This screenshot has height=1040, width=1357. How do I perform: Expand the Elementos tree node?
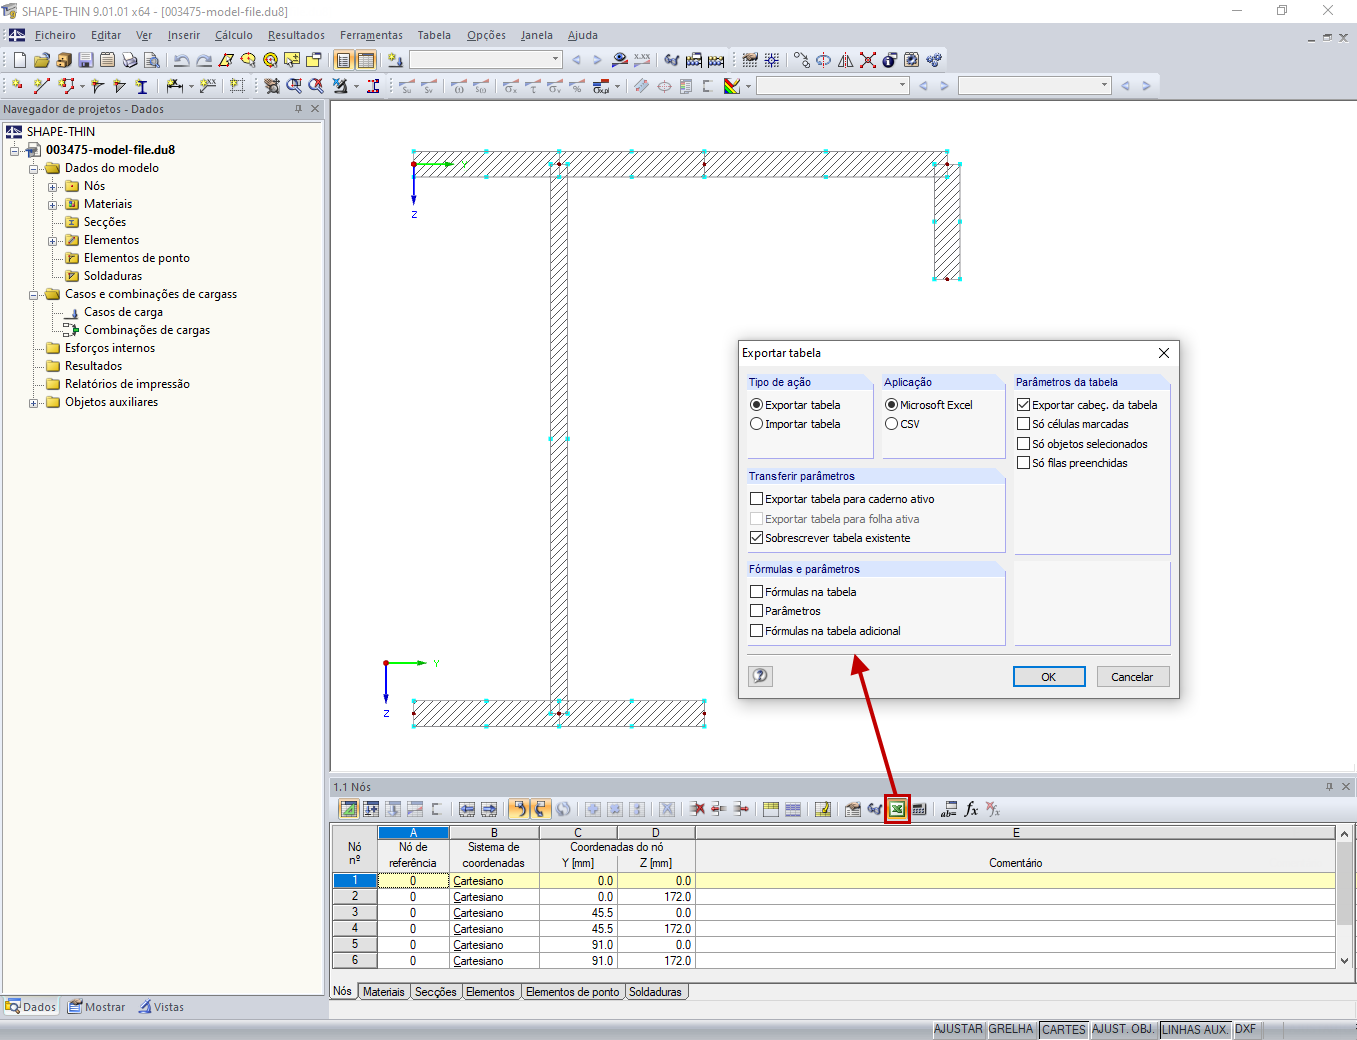(53, 240)
